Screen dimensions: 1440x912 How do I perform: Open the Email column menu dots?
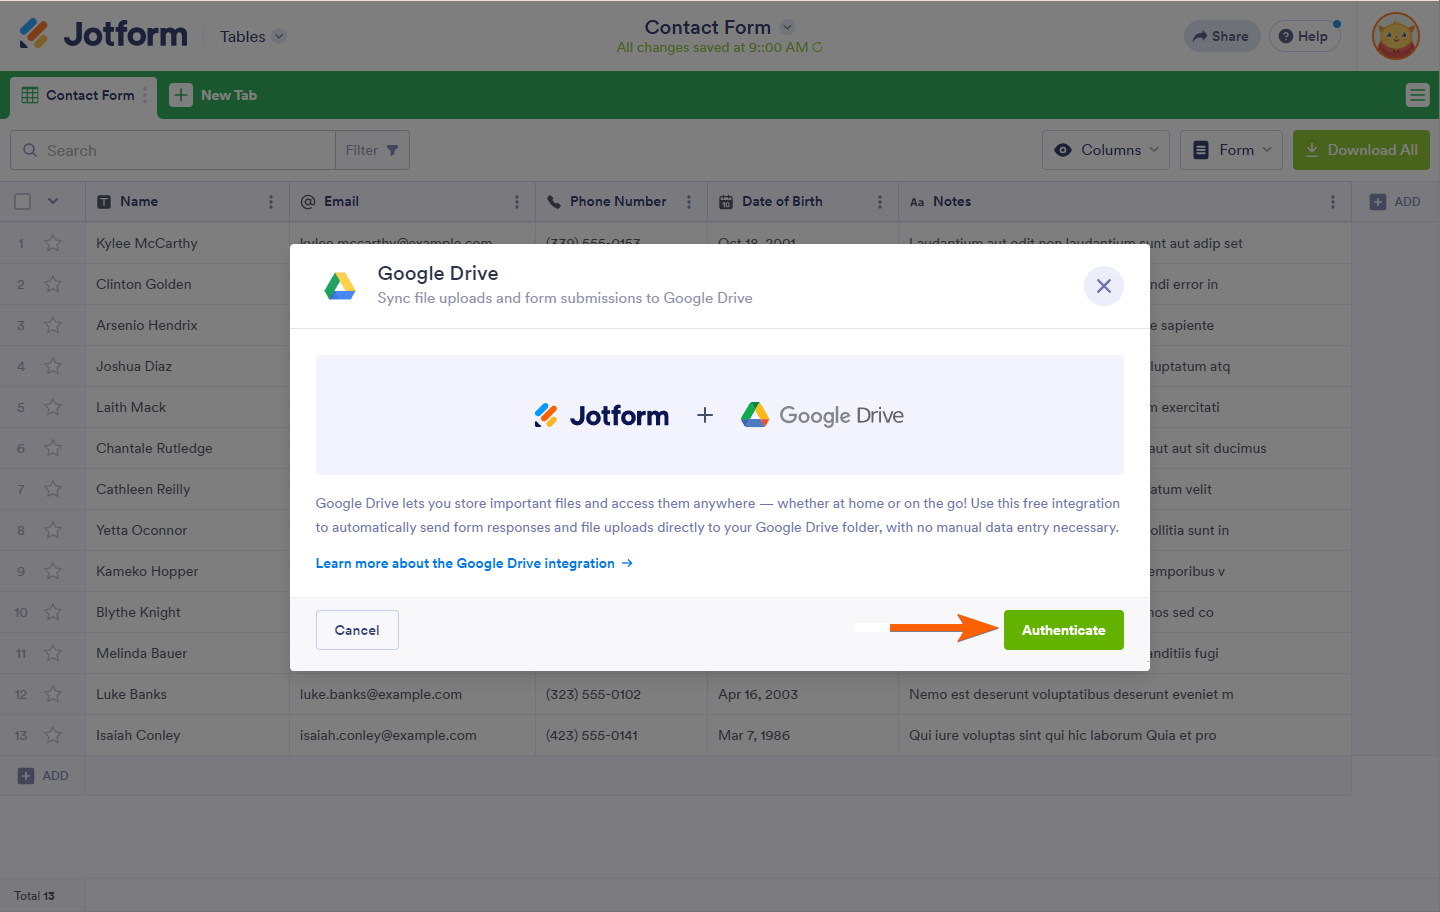coord(517,202)
